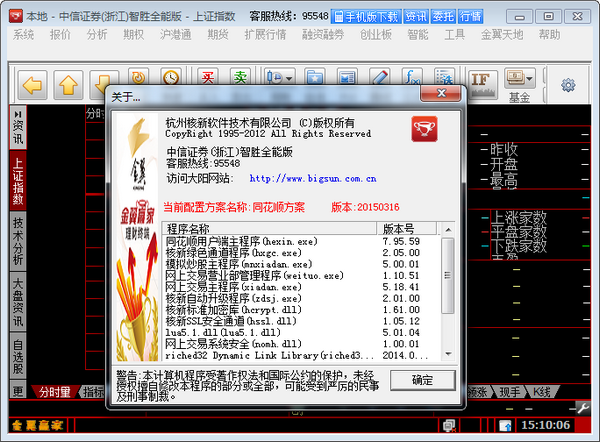Open the 系统 menu
Viewport: 600px width, 442px height.
[x=23, y=35]
